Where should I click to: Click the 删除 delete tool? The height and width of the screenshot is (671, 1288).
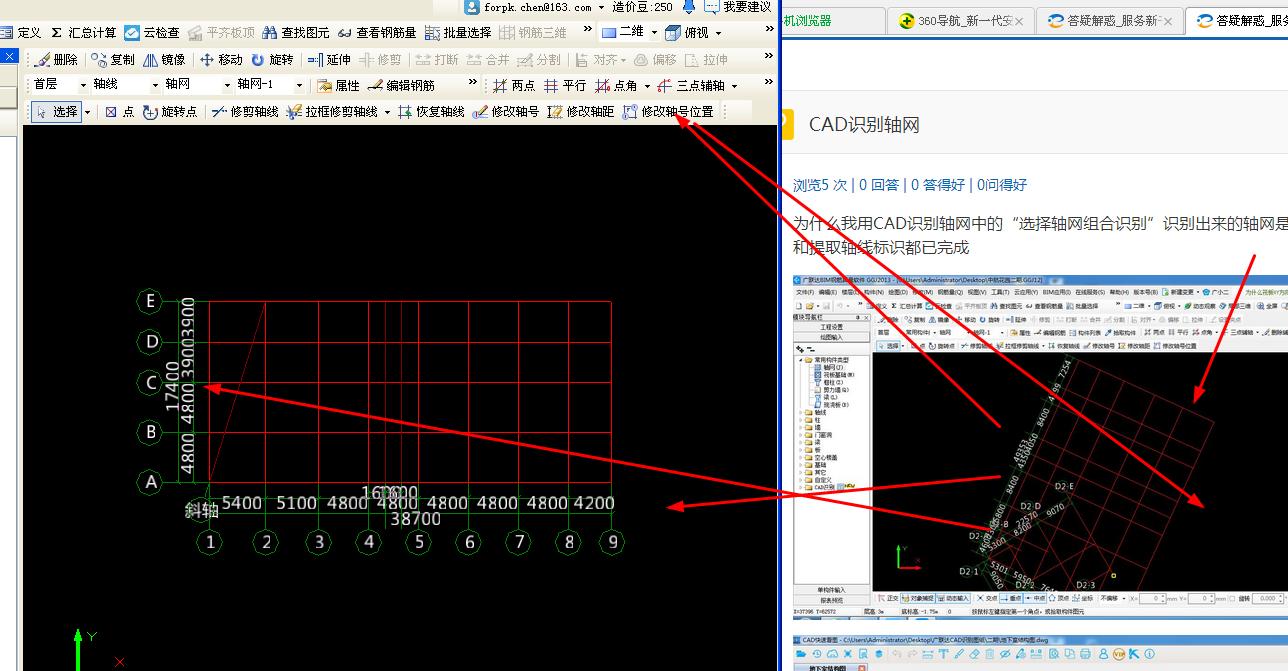(56, 60)
